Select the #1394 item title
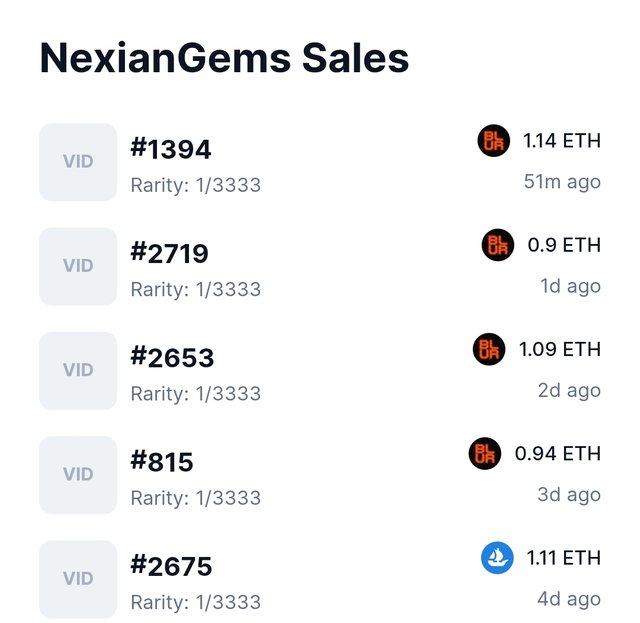The width and height of the screenshot is (640, 623). (x=171, y=149)
